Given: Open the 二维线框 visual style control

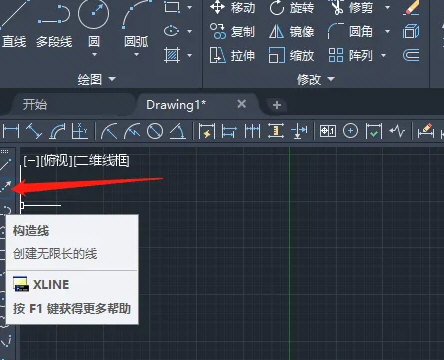Looking at the screenshot, I should [x=101, y=161].
